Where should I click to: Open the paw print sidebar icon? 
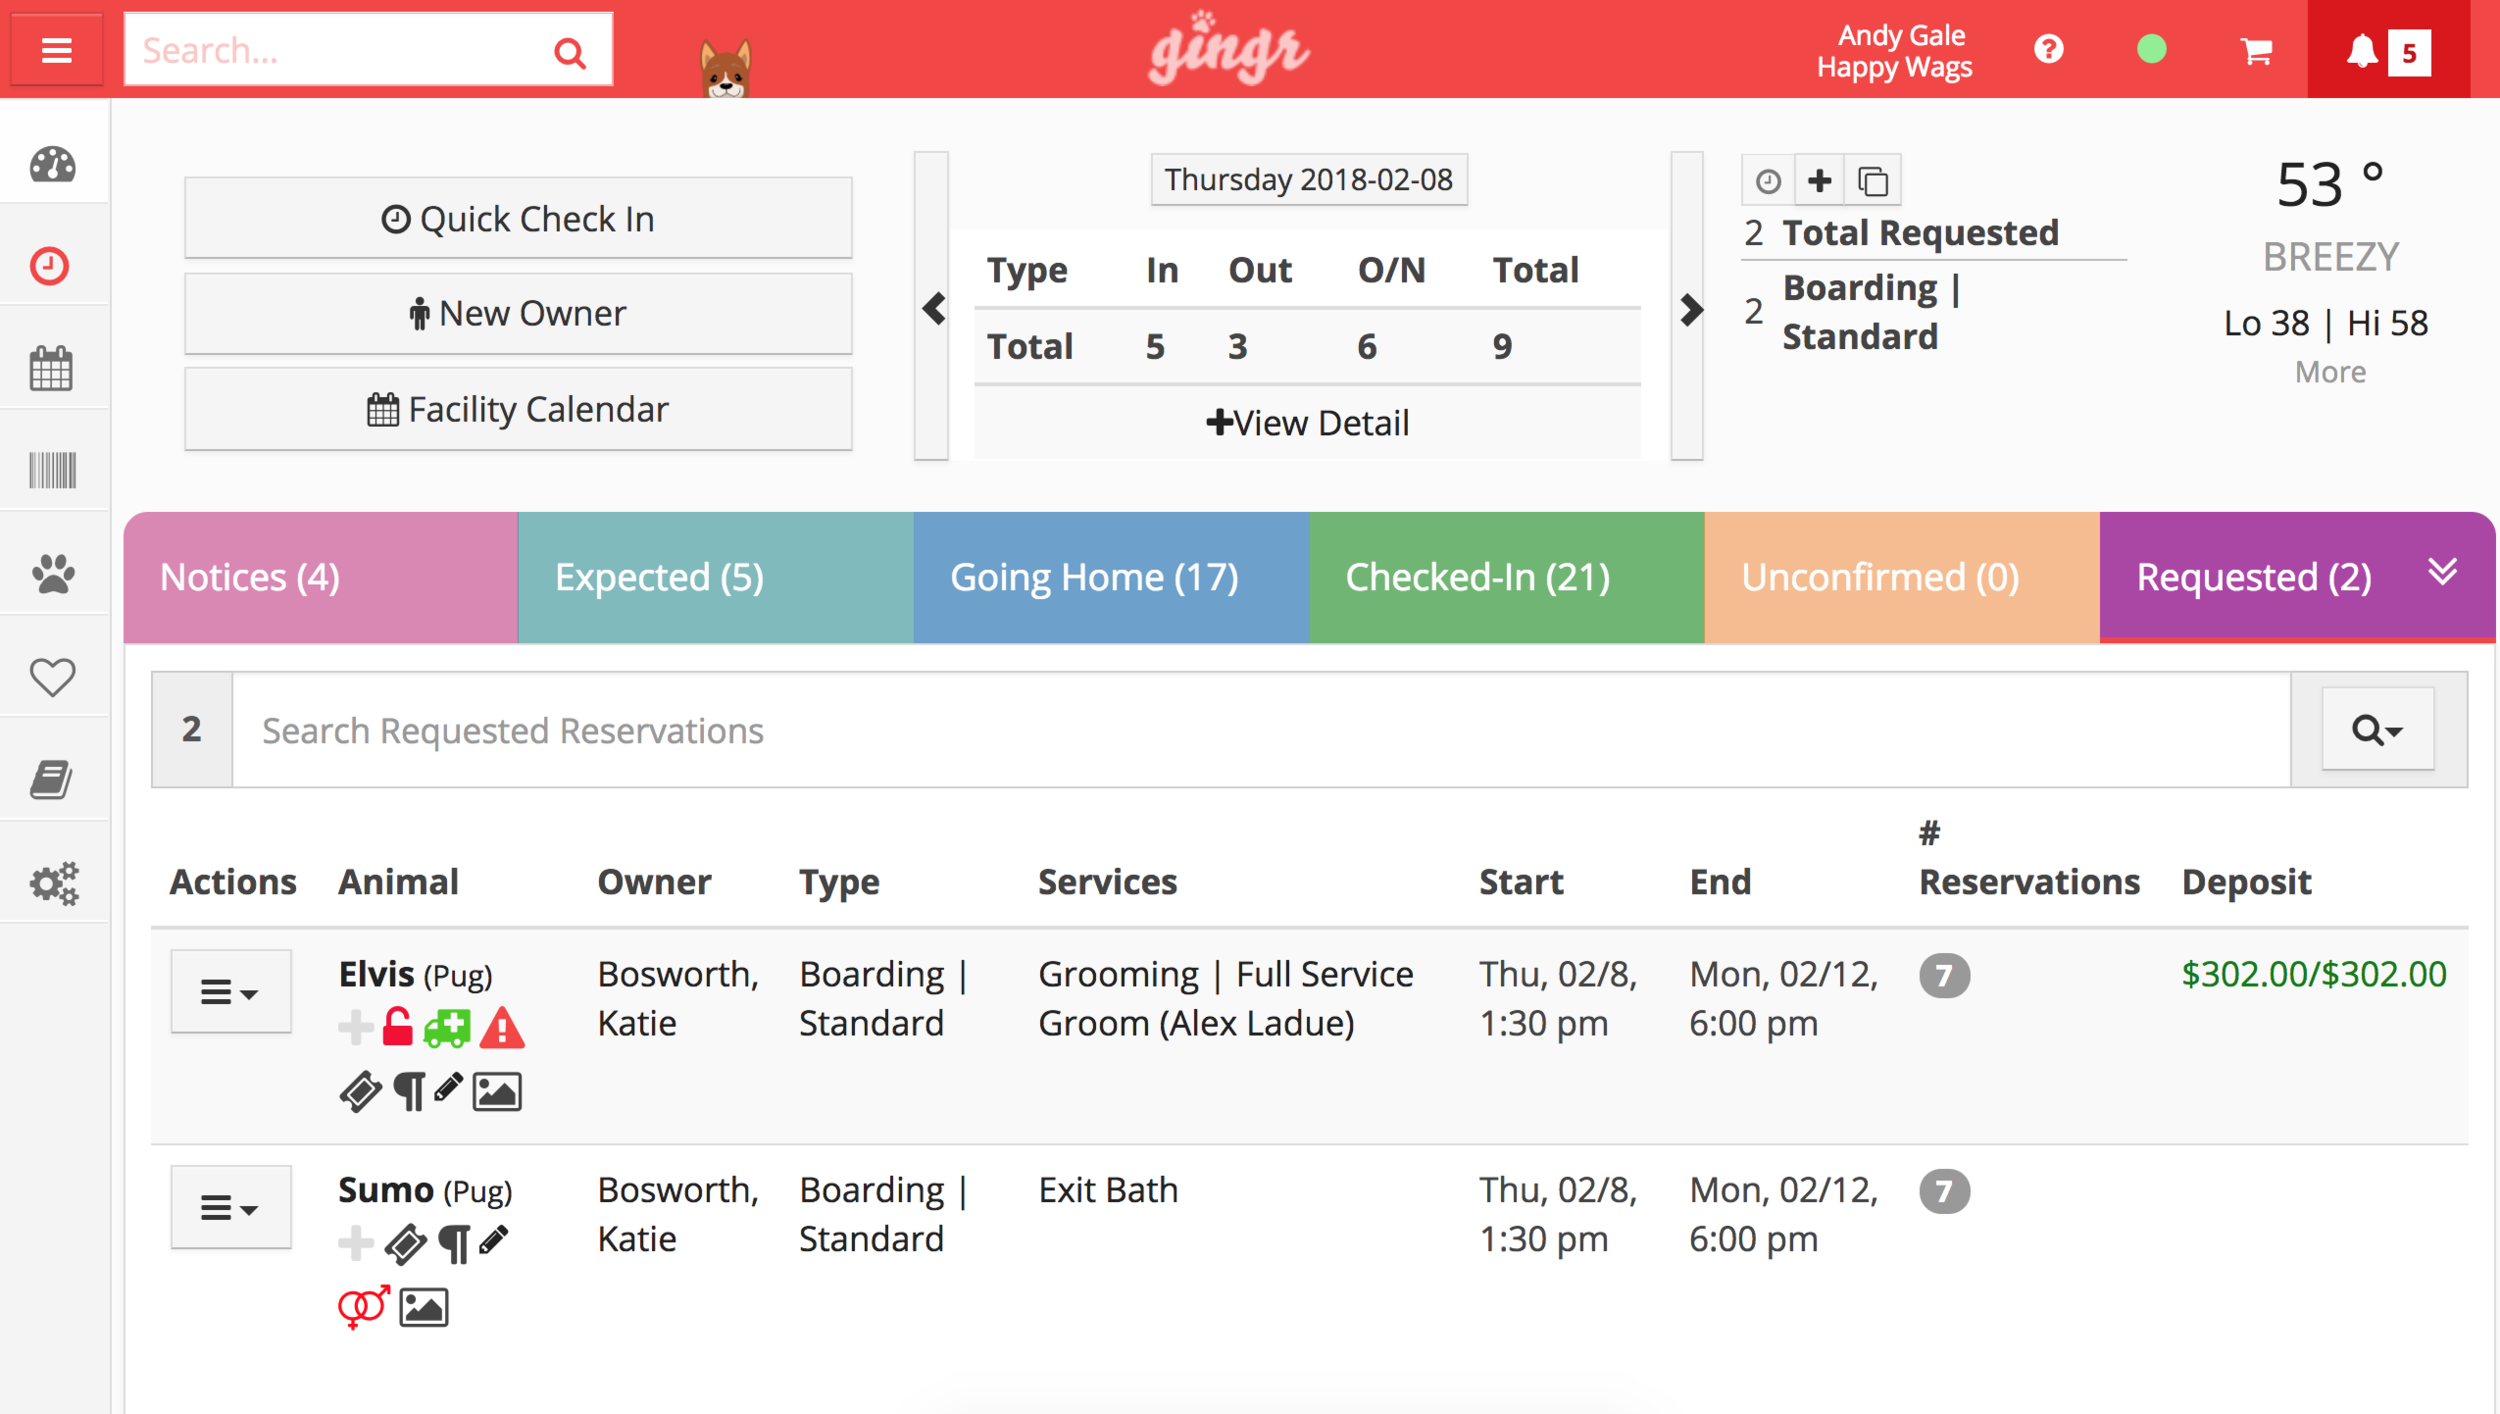53,573
